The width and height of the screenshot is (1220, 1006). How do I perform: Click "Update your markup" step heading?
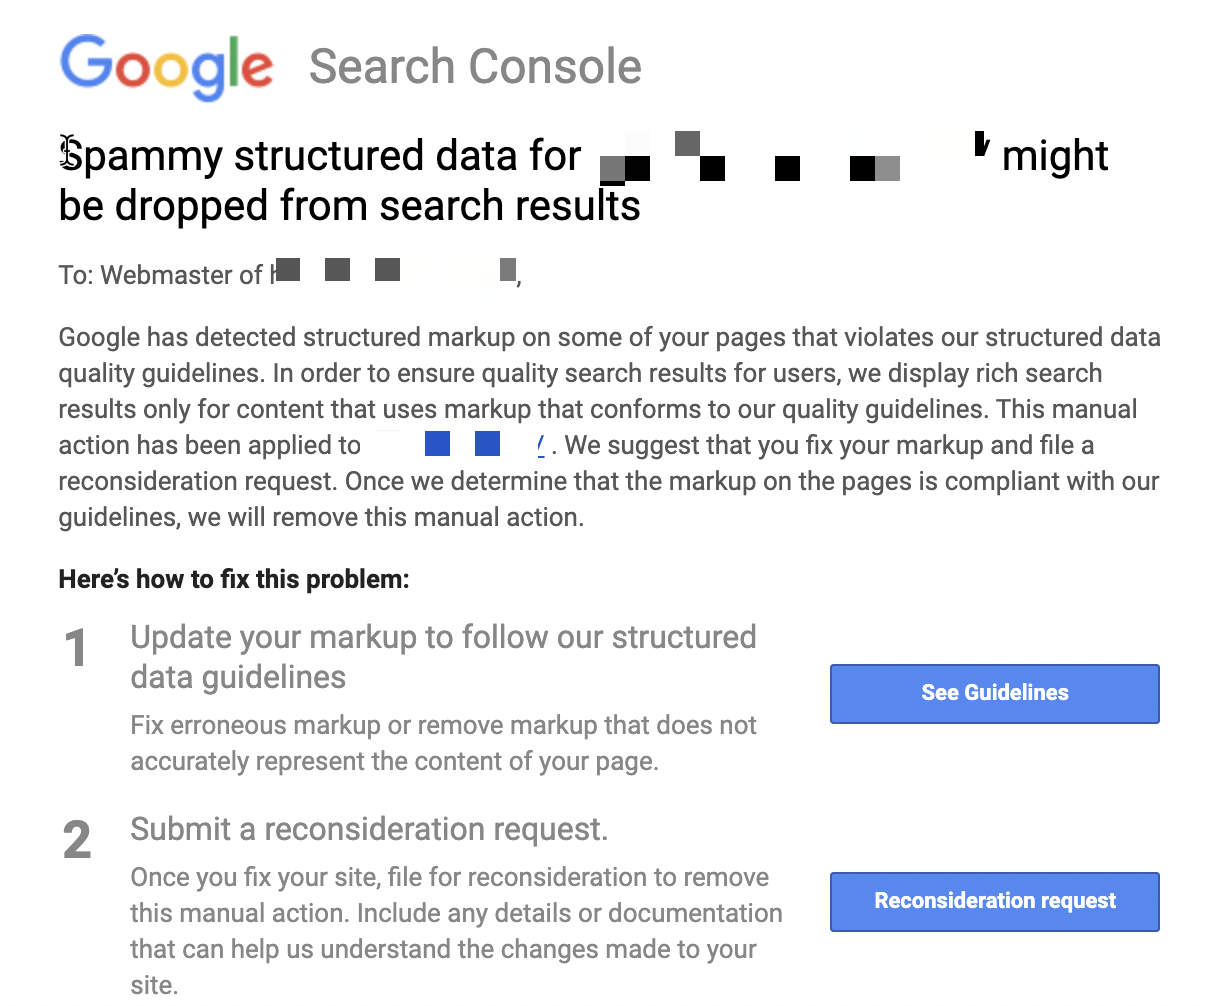coord(443,657)
